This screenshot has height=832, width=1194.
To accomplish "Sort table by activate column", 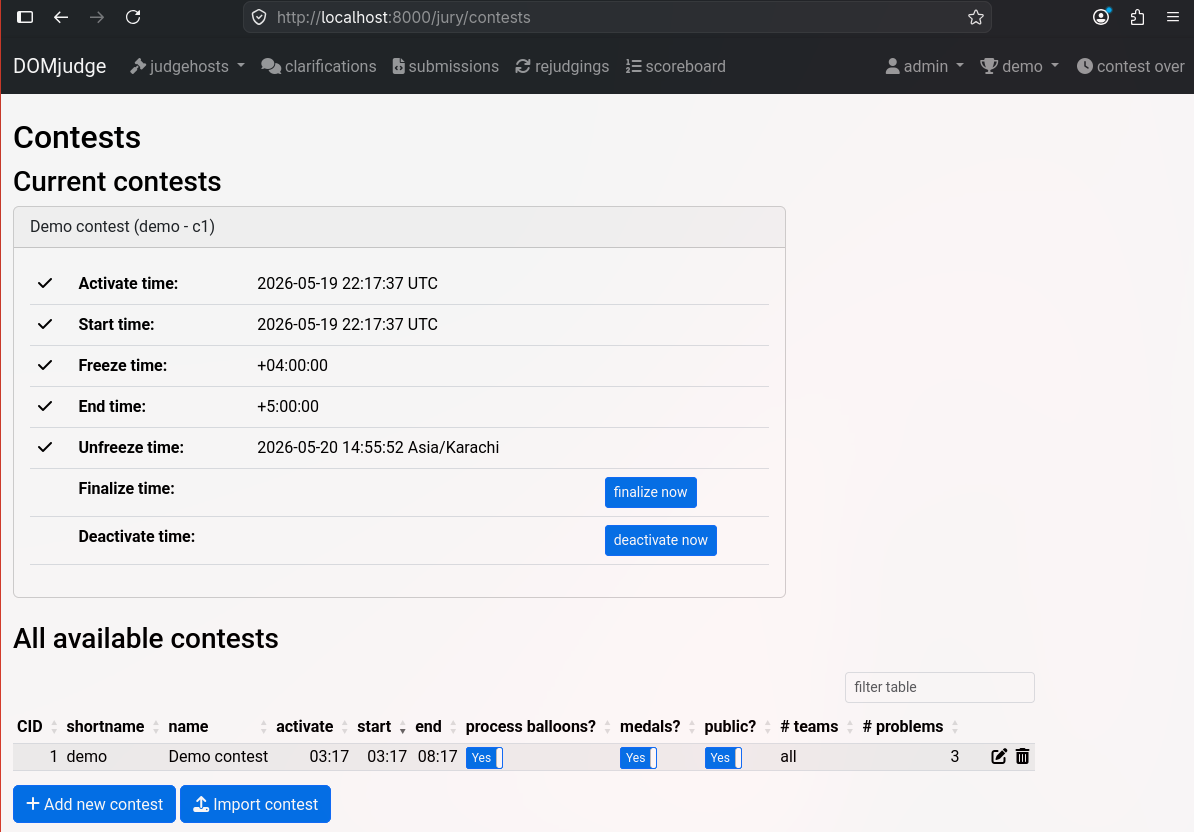I will pos(311,726).
